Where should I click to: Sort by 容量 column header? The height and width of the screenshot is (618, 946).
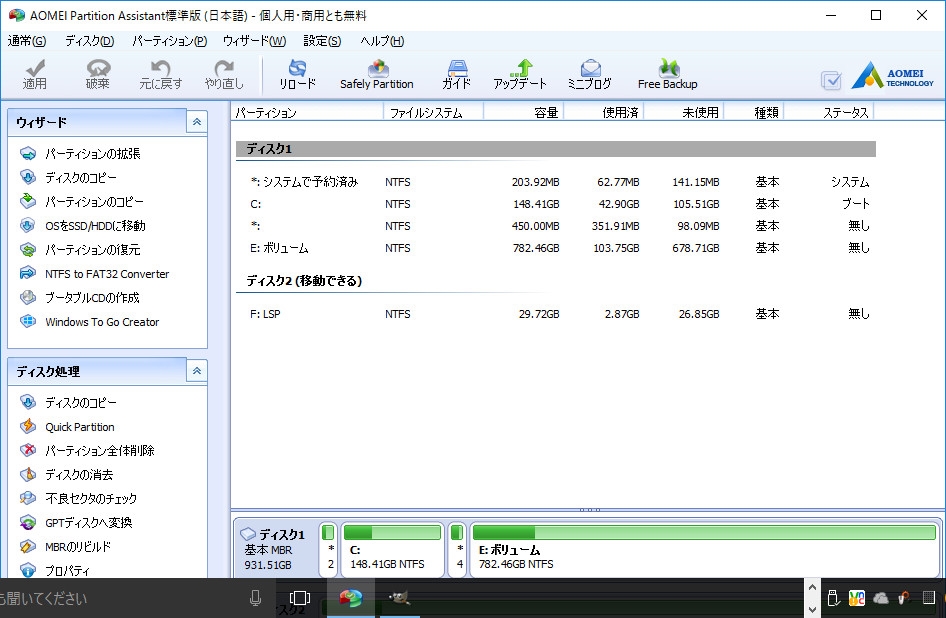pyautogui.click(x=524, y=112)
